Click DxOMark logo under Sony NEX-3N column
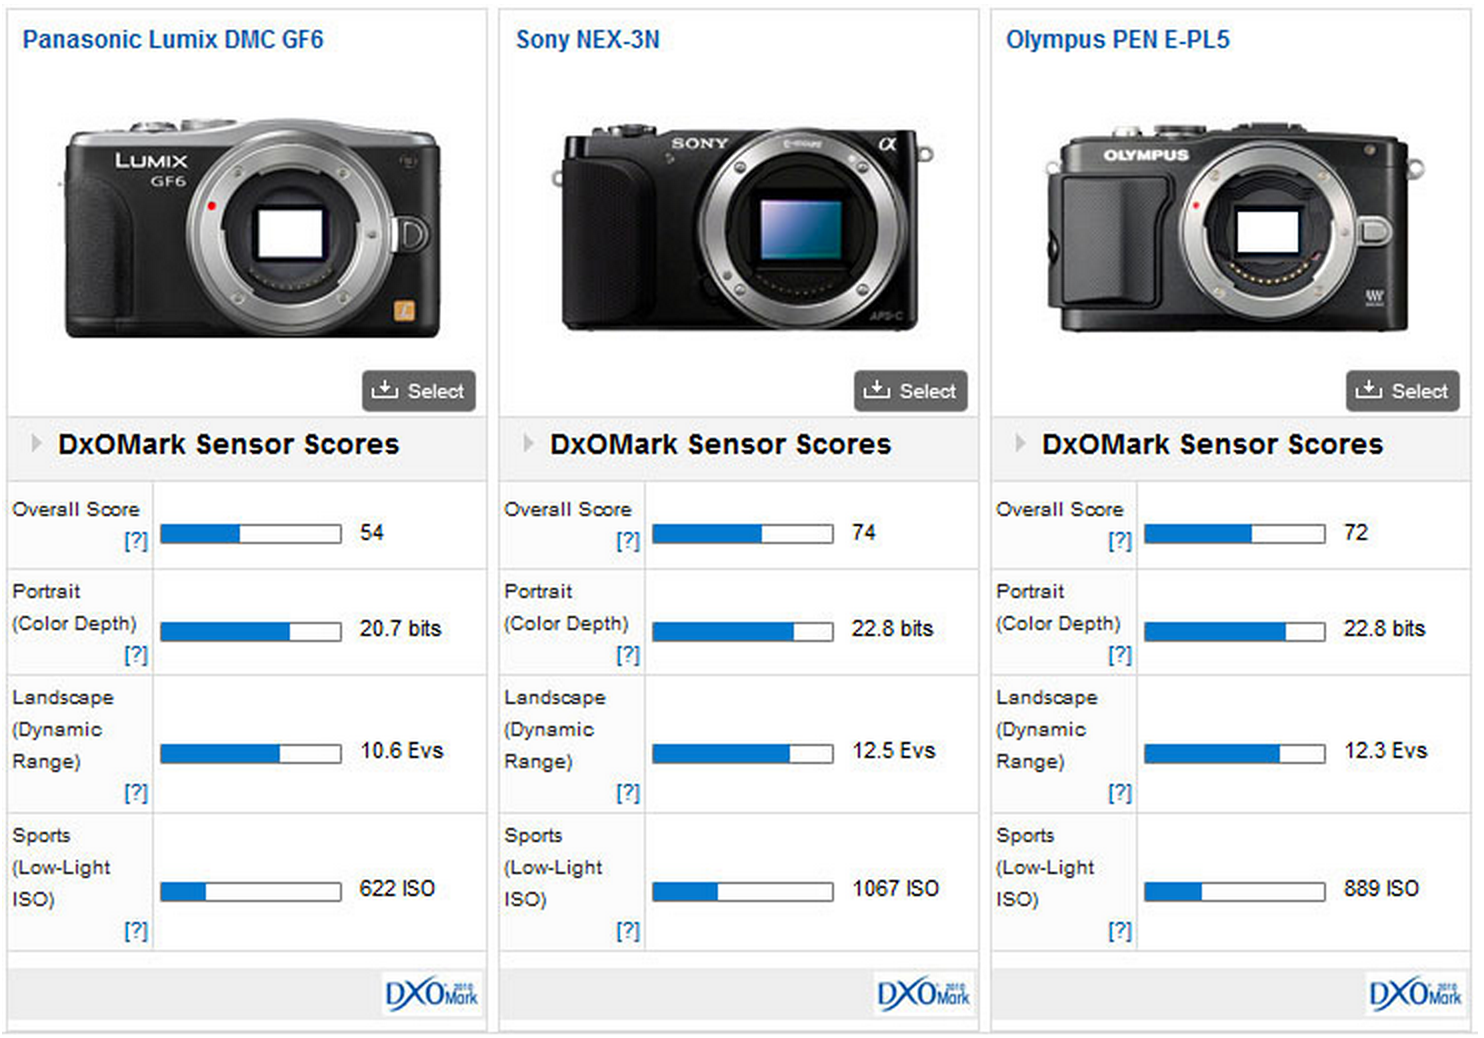The width and height of the screenshot is (1484, 1038). click(x=924, y=994)
